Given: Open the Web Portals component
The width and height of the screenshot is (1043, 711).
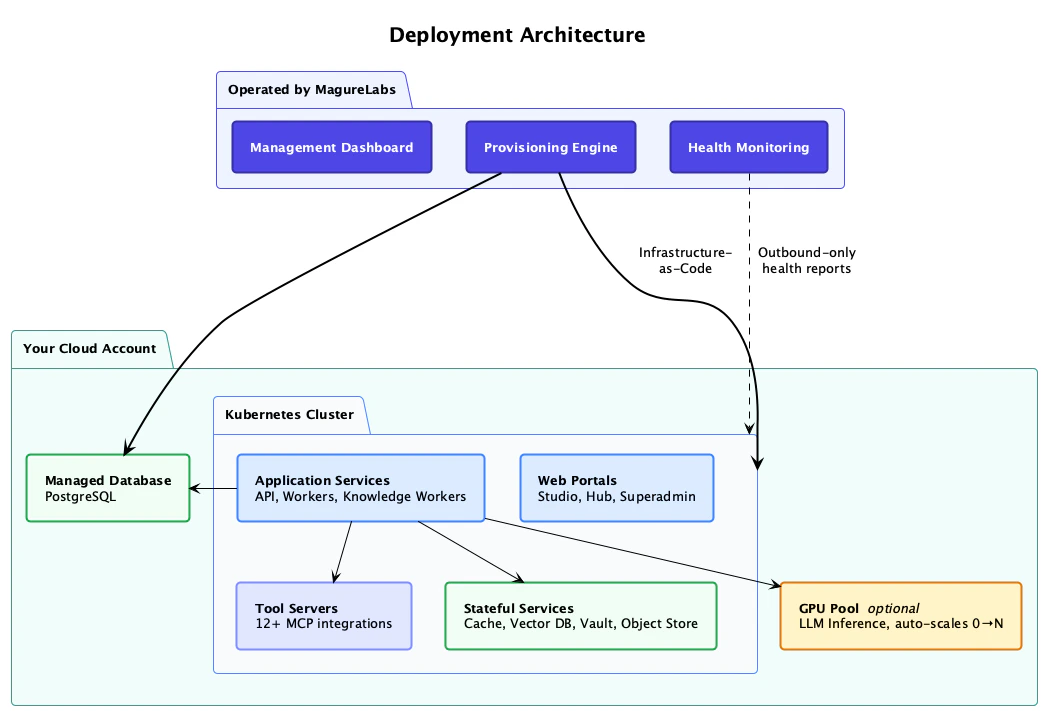Looking at the screenshot, I should click(x=616, y=488).
